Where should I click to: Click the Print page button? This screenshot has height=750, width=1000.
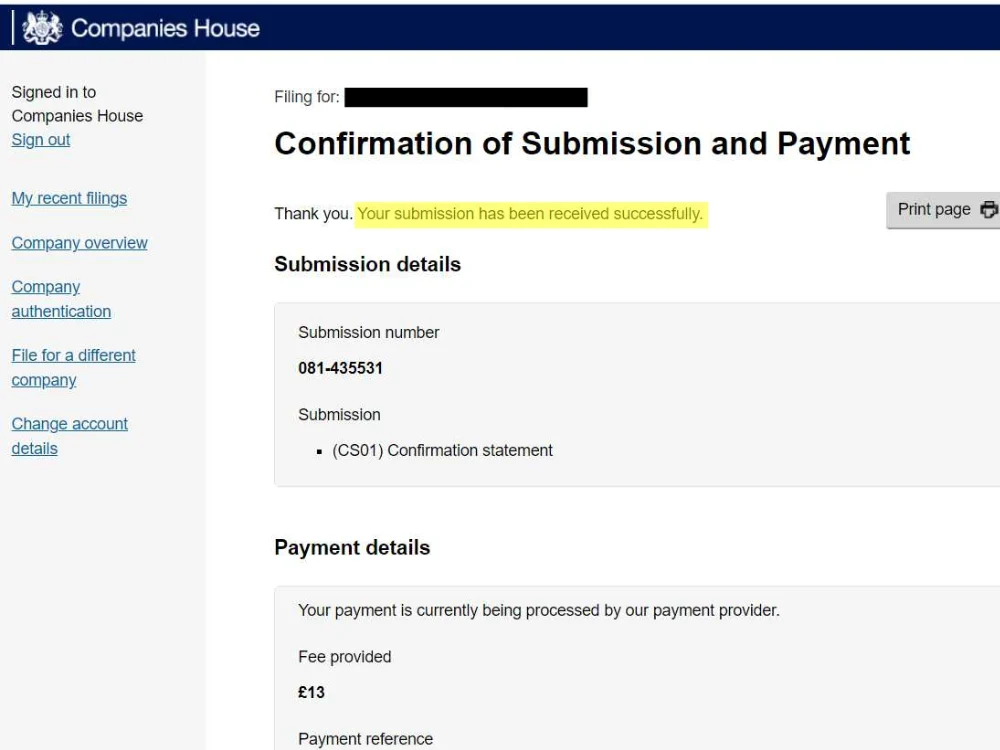pyautogui.click(x=935, y=209)
